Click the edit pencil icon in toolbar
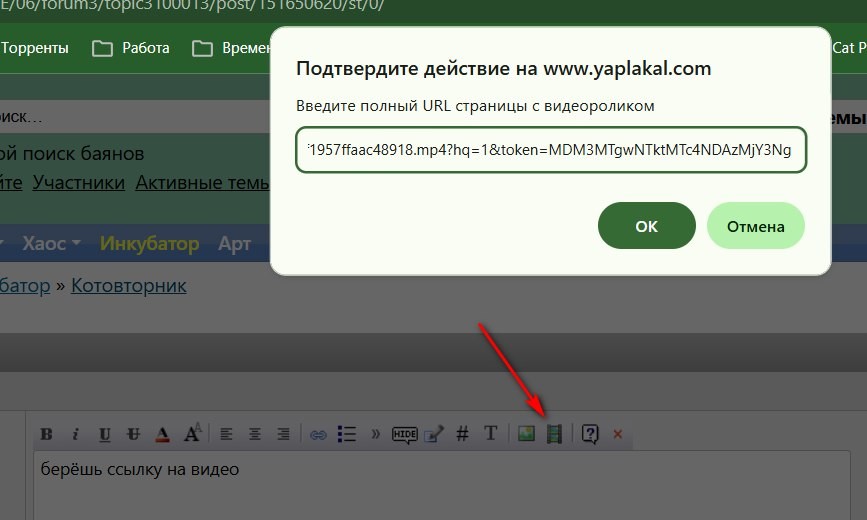The image size is (867, 520). click(x=434, y=434)
